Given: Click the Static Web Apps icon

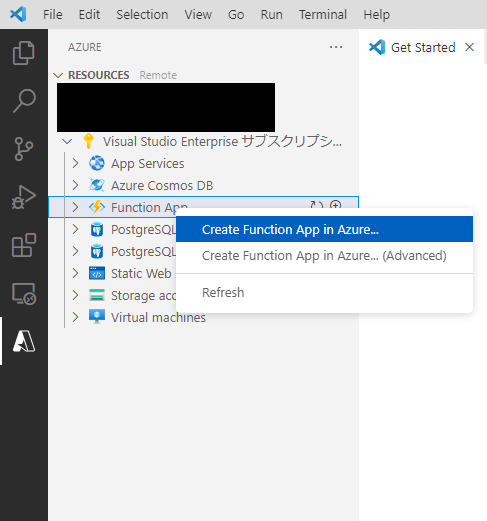Looking at the screenshot, I should tap(97, 273).
